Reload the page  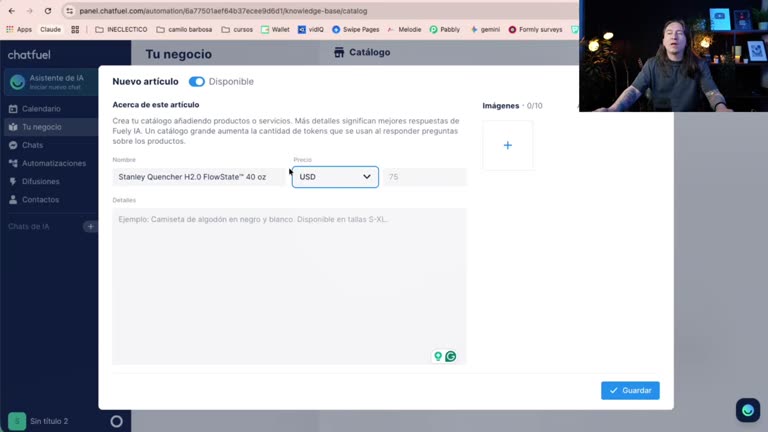pyautogui.click(x=48, y=11)
